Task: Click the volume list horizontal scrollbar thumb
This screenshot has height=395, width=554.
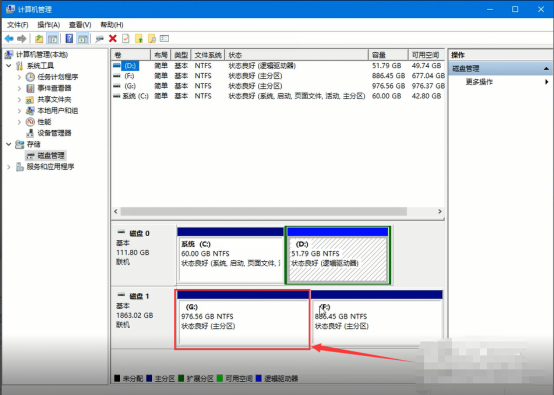Action: point(264,211)
